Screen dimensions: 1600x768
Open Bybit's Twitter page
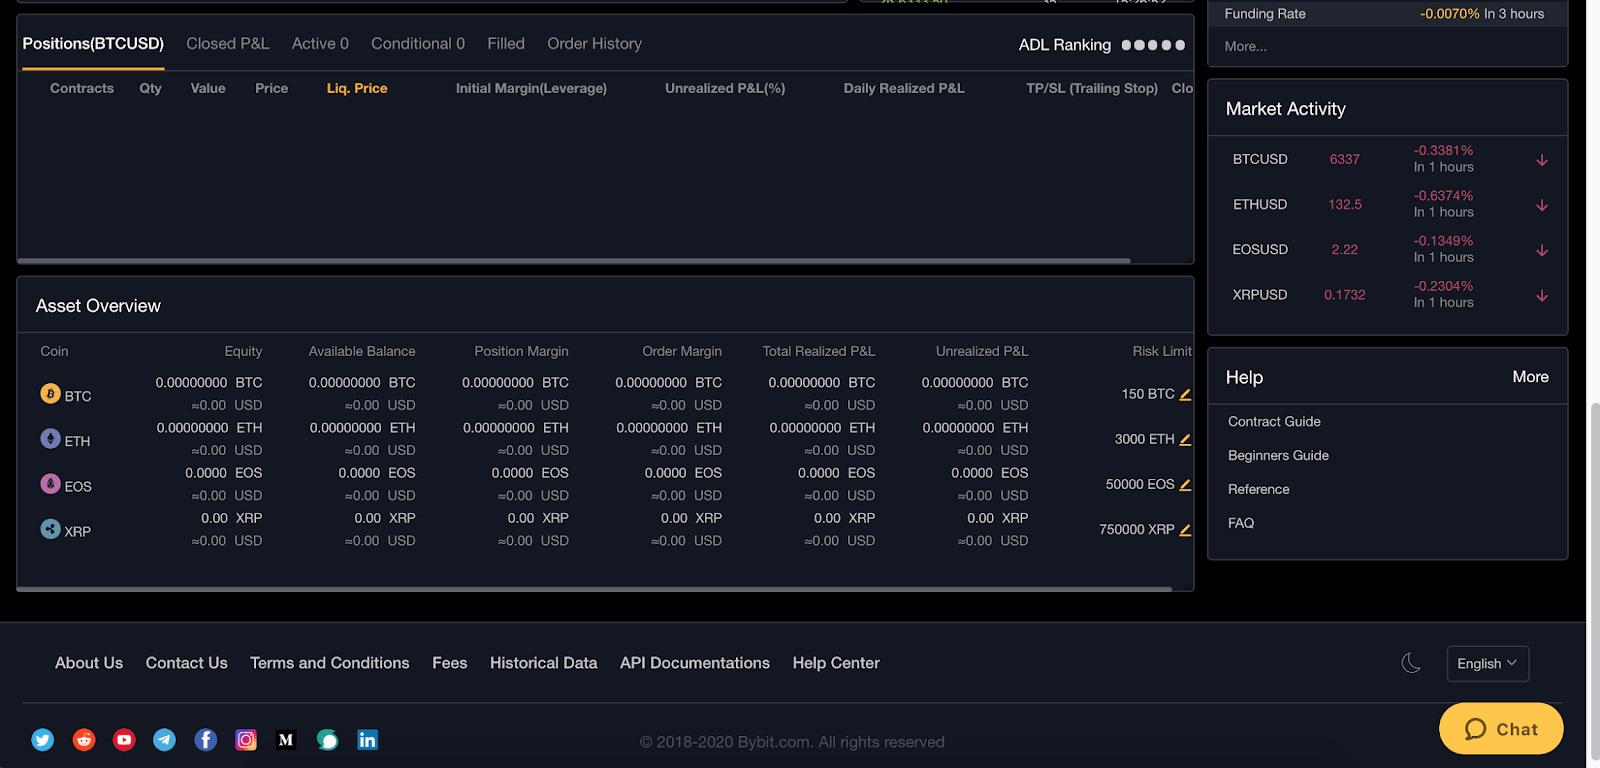pos(42,740)
